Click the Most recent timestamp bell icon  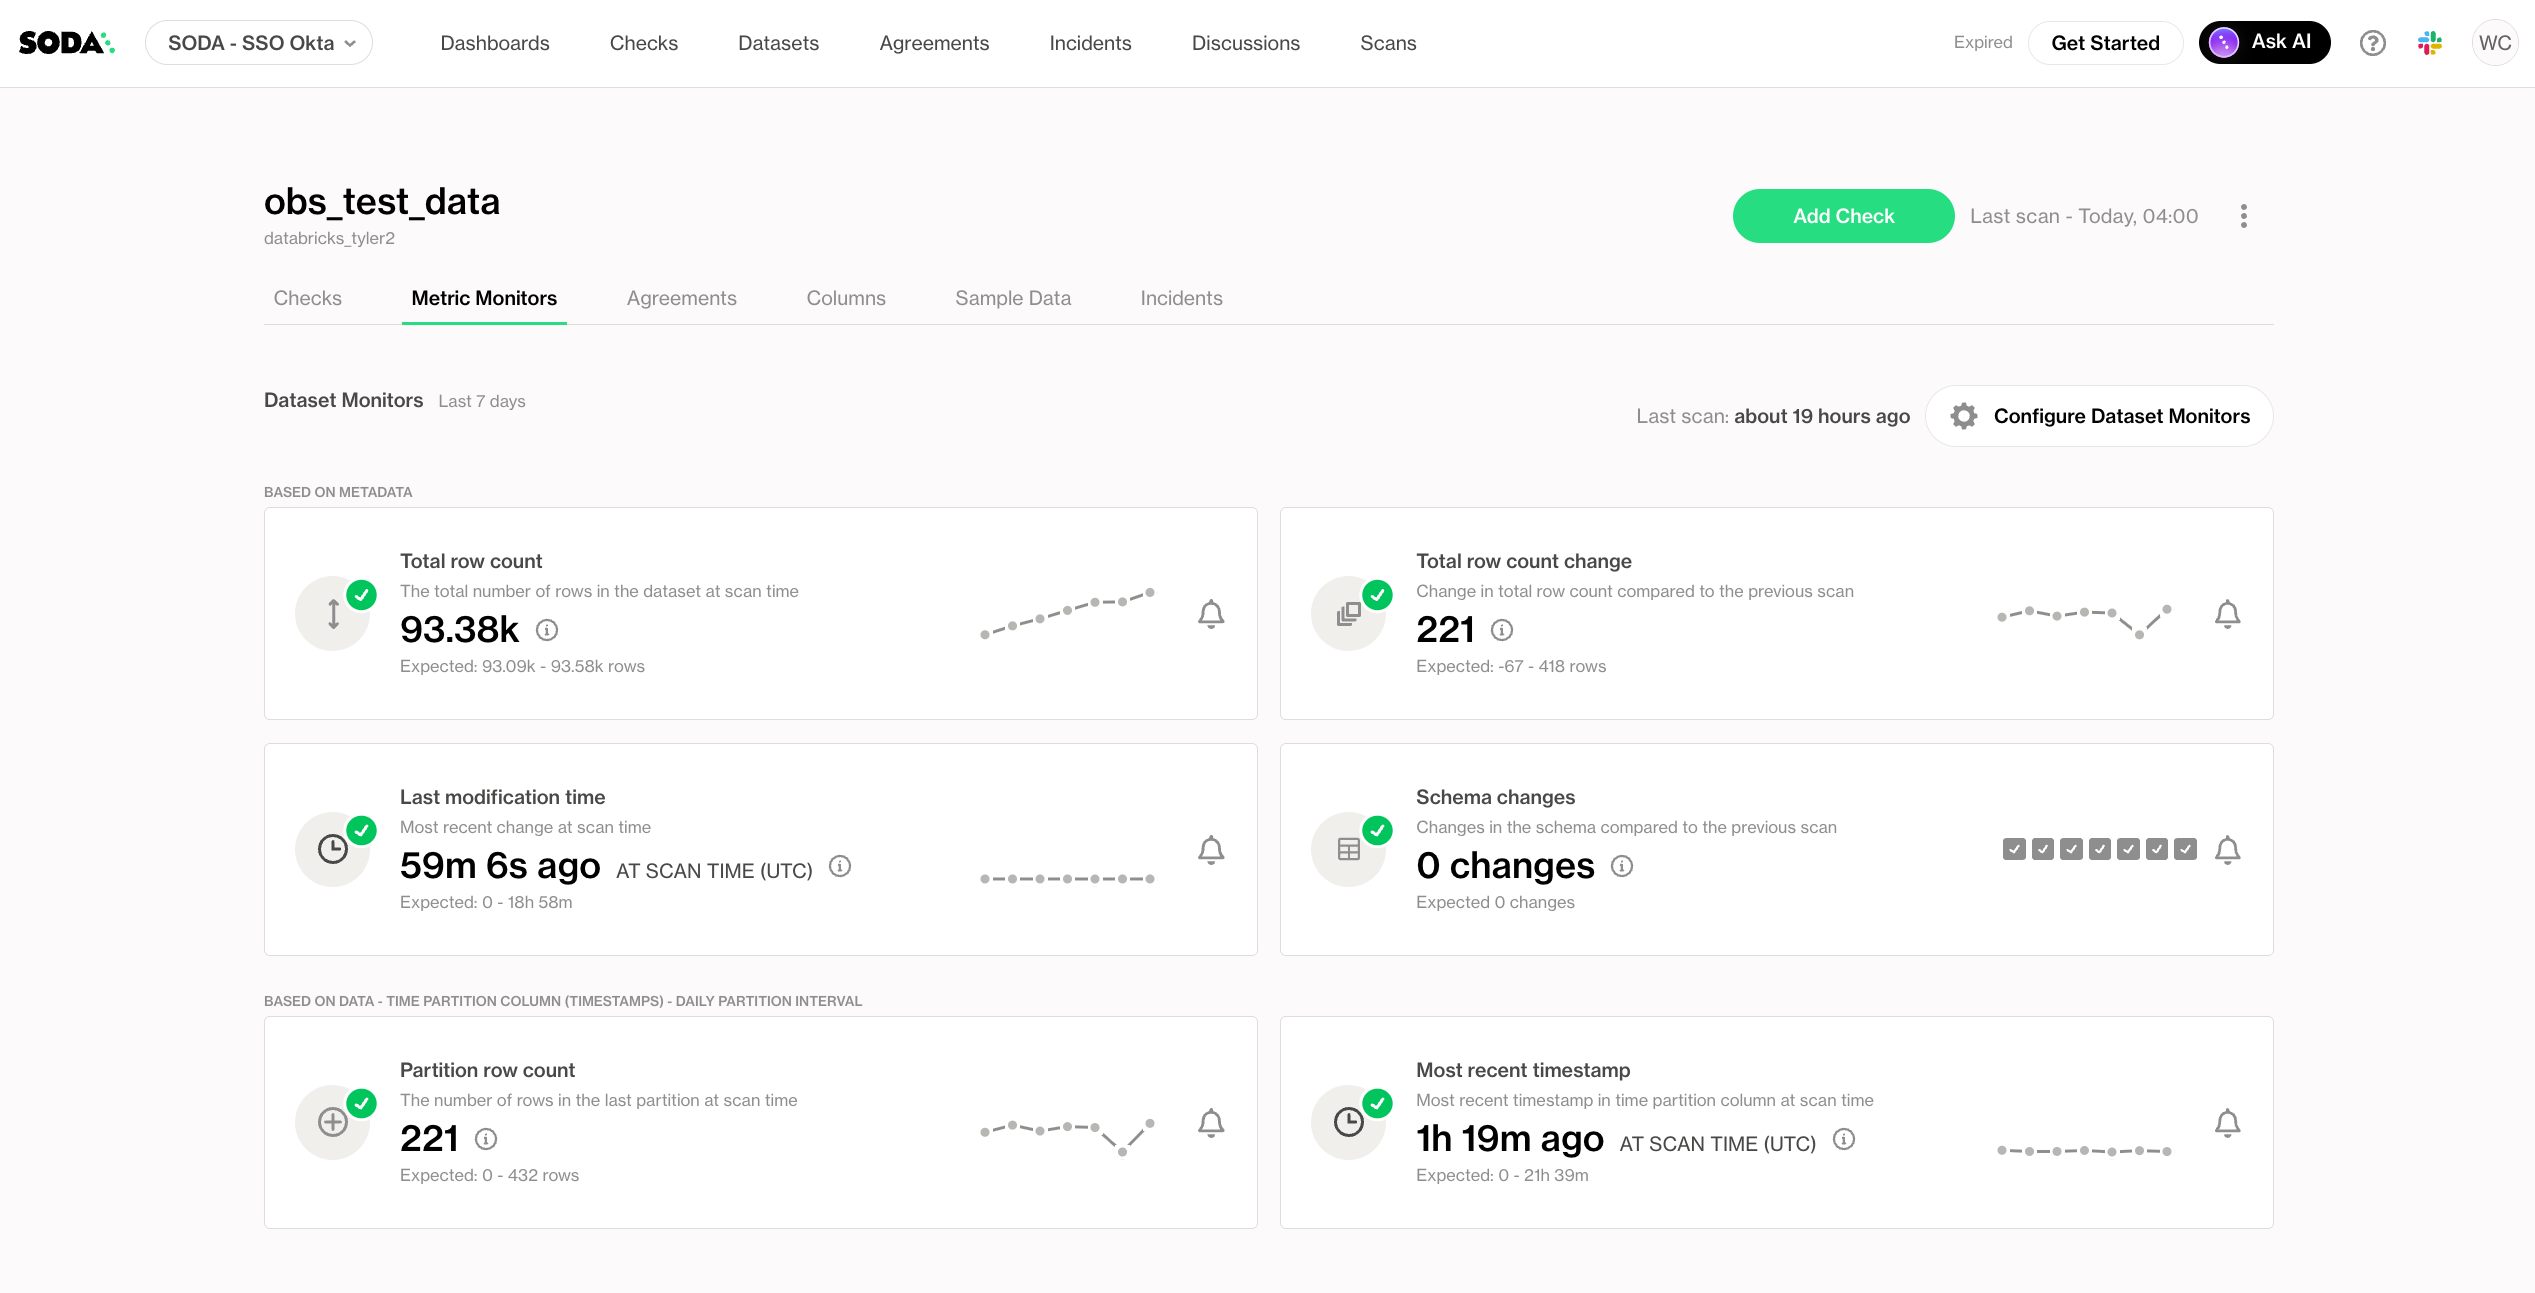tap(2227, 1122)
